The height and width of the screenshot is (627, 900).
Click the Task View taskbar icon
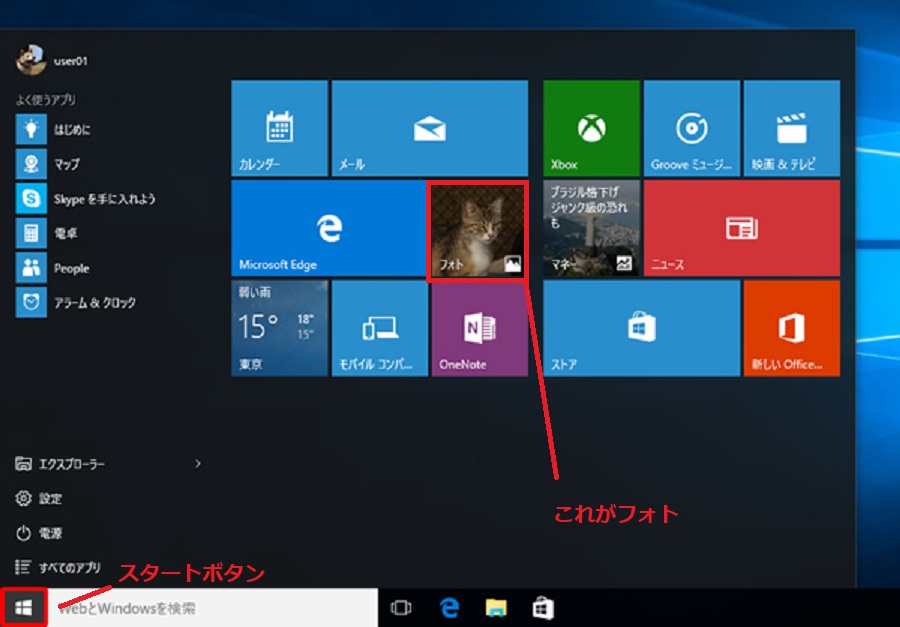click(x=401, y=607)
